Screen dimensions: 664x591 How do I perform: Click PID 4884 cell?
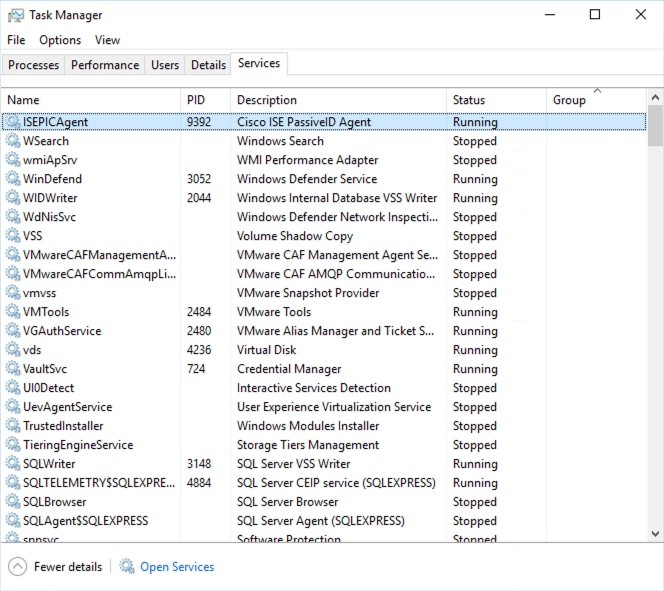(x=199, y=483)
